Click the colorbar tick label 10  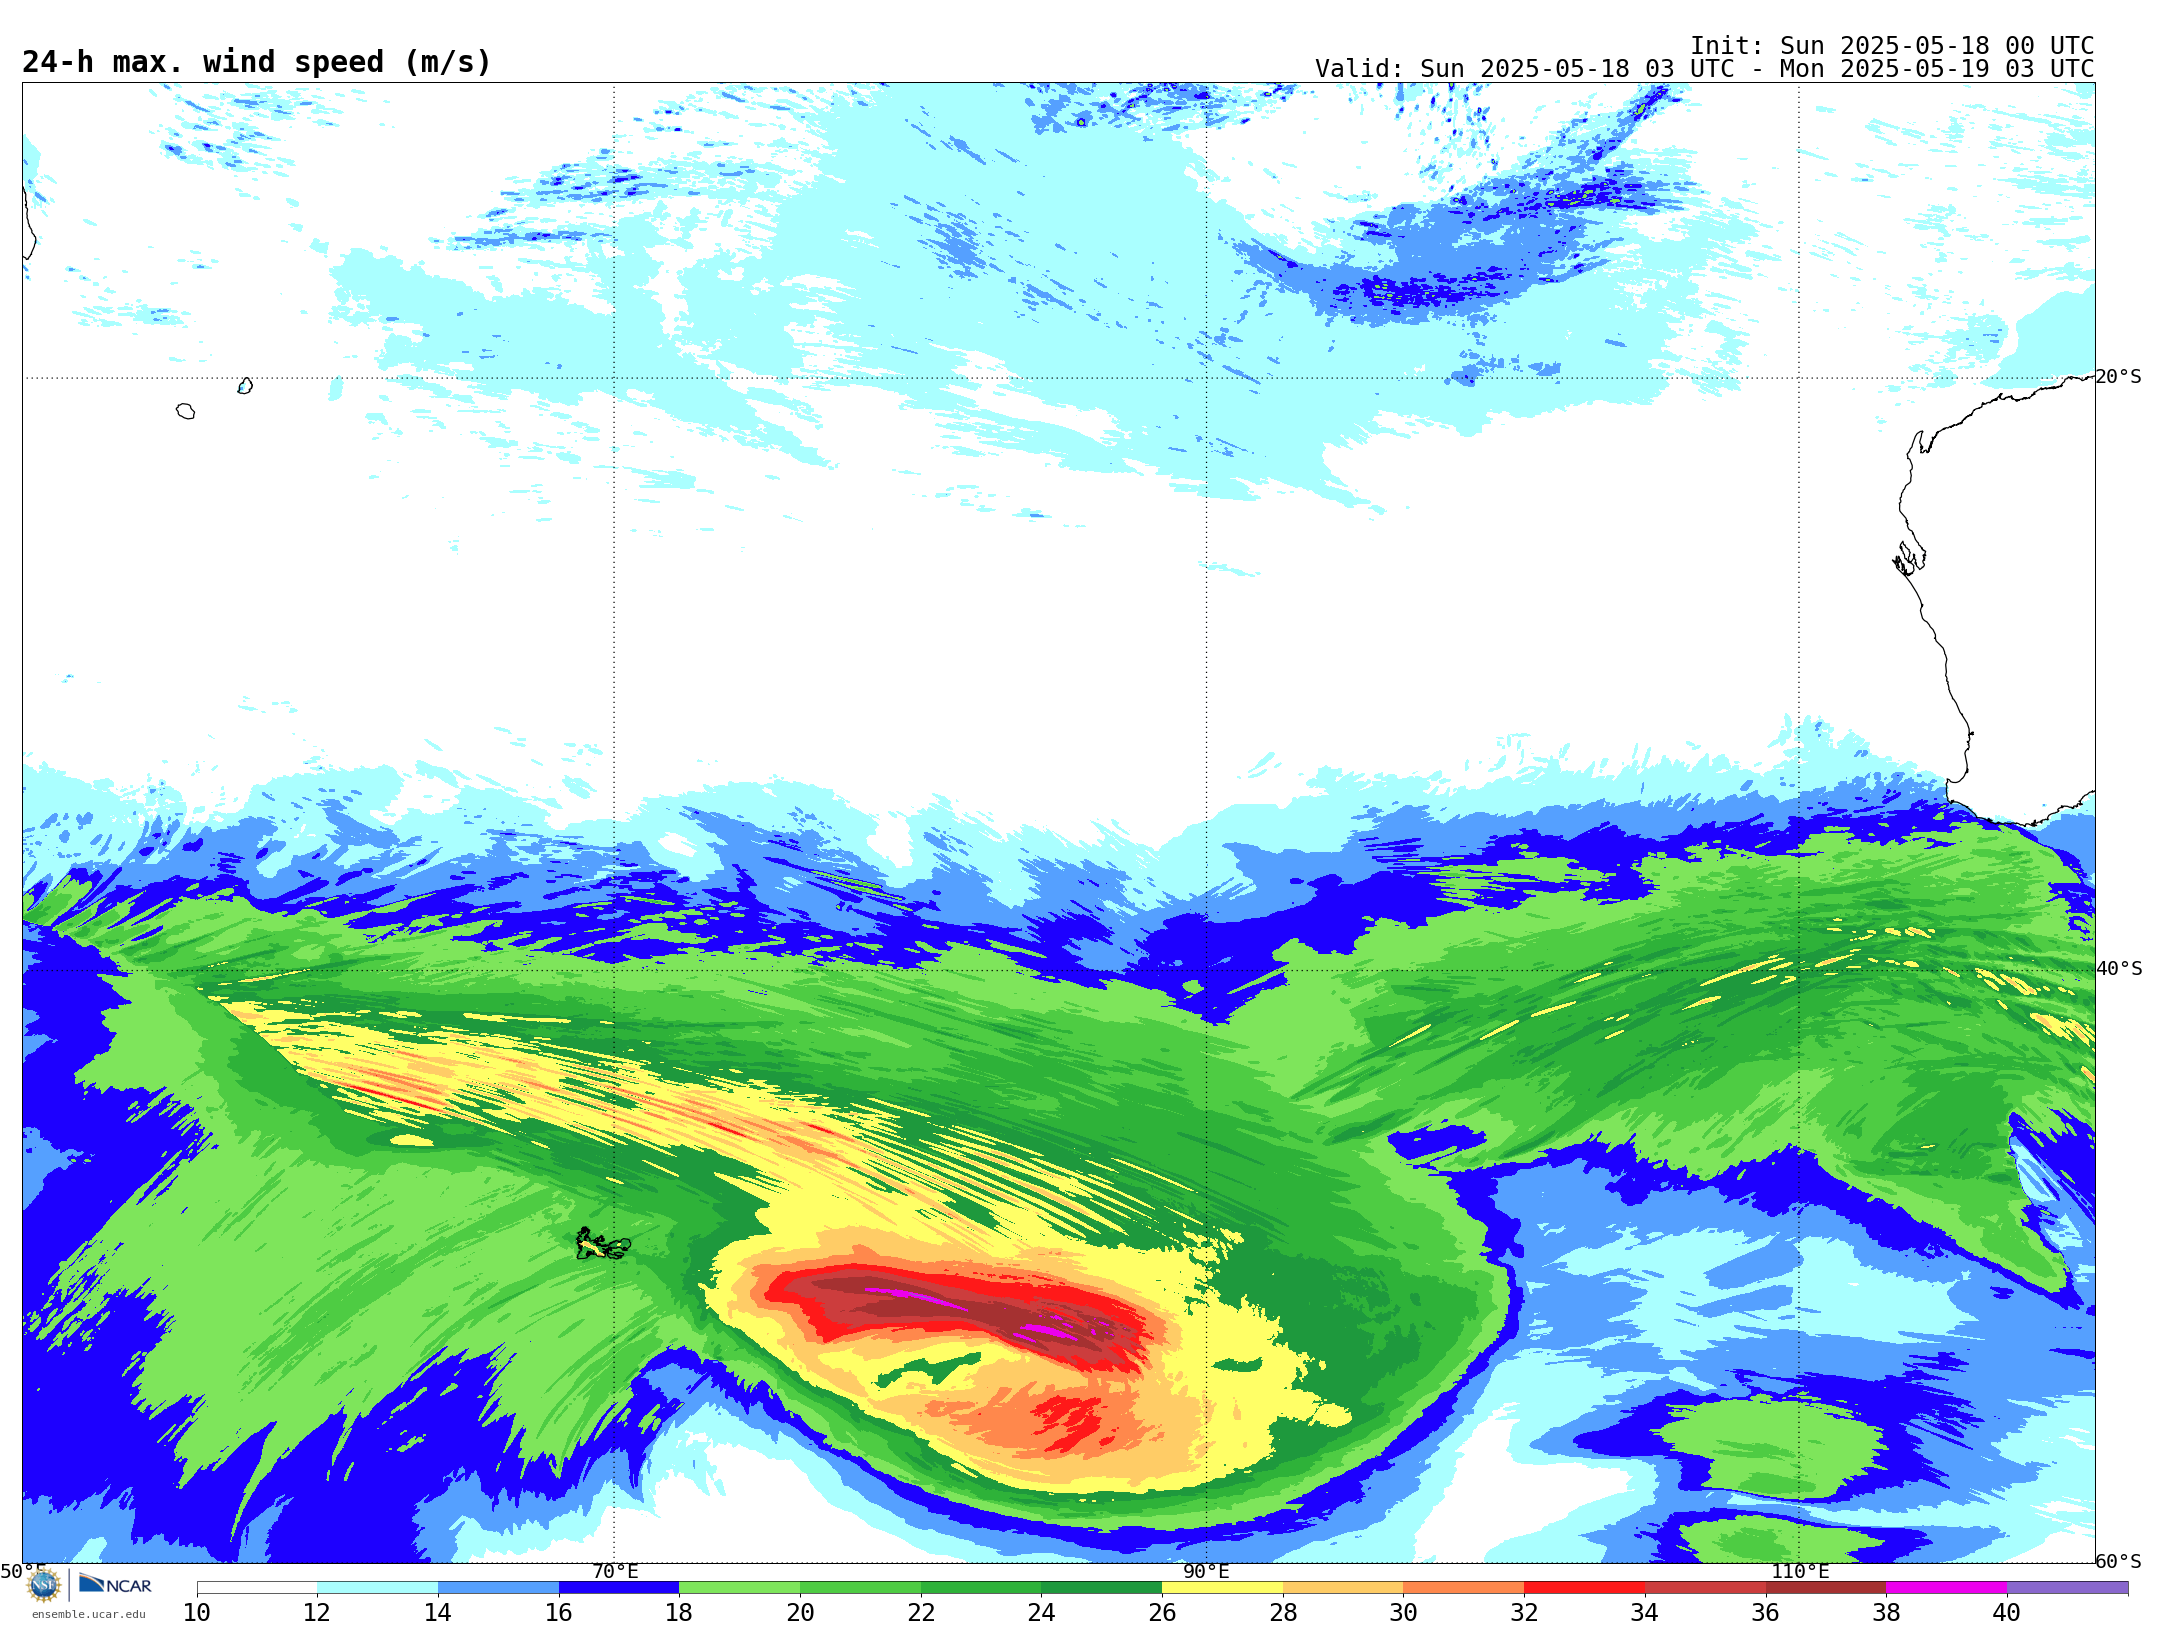(x=197, y=1612)
